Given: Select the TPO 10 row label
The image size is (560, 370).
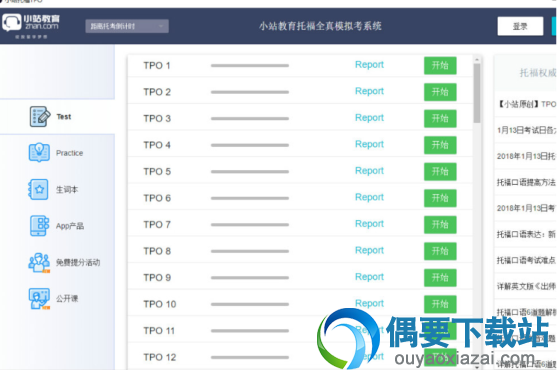Looking at the screenshot, I should click(x=160, y=304).
